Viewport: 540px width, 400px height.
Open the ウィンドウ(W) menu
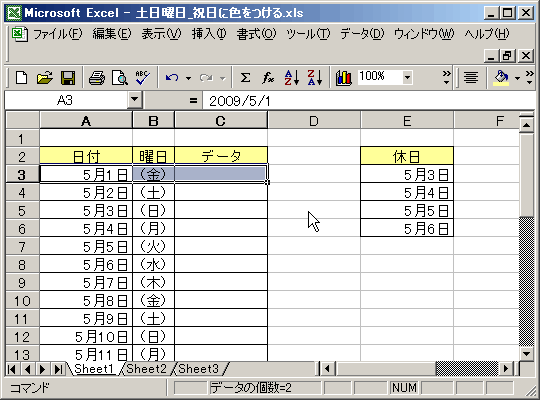424,34
